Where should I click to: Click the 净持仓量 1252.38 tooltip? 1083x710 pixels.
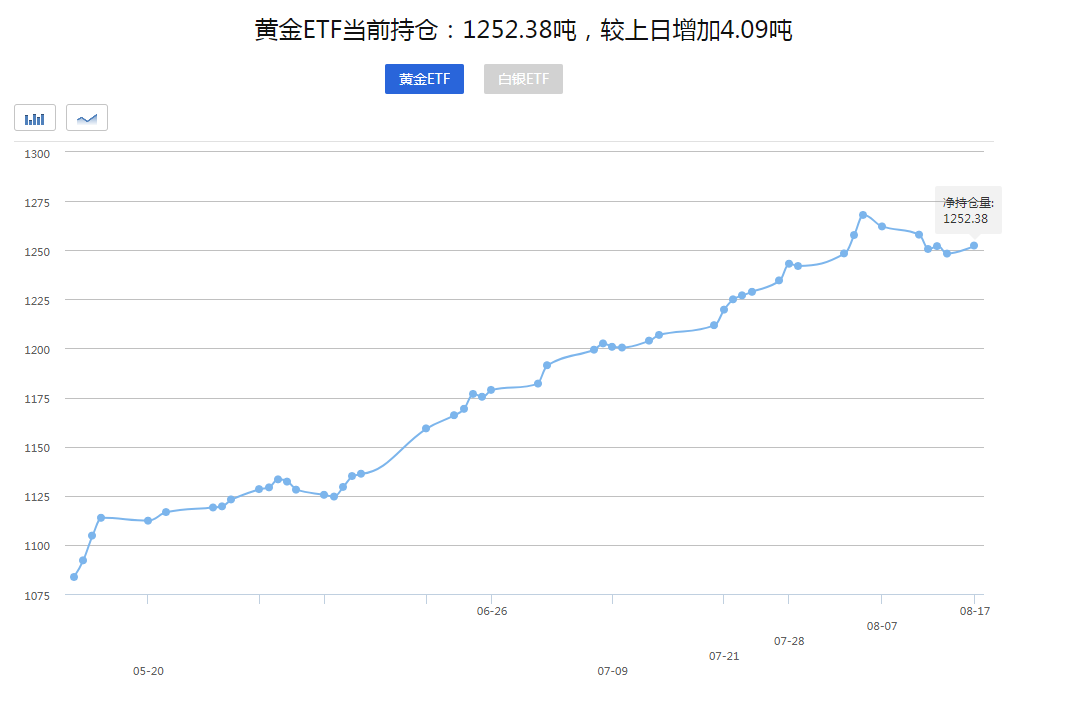[x=968, y=210]
